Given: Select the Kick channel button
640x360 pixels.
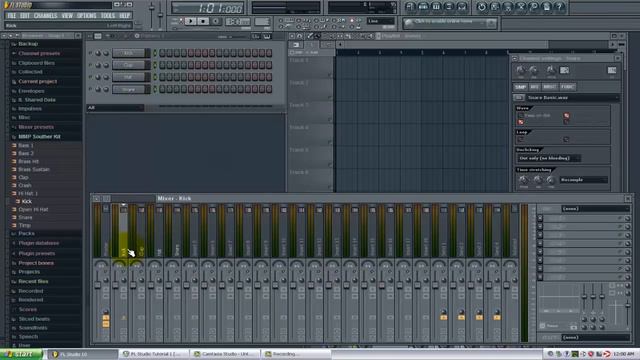Looking at the screenshot, I should click(x=129, y=53).
